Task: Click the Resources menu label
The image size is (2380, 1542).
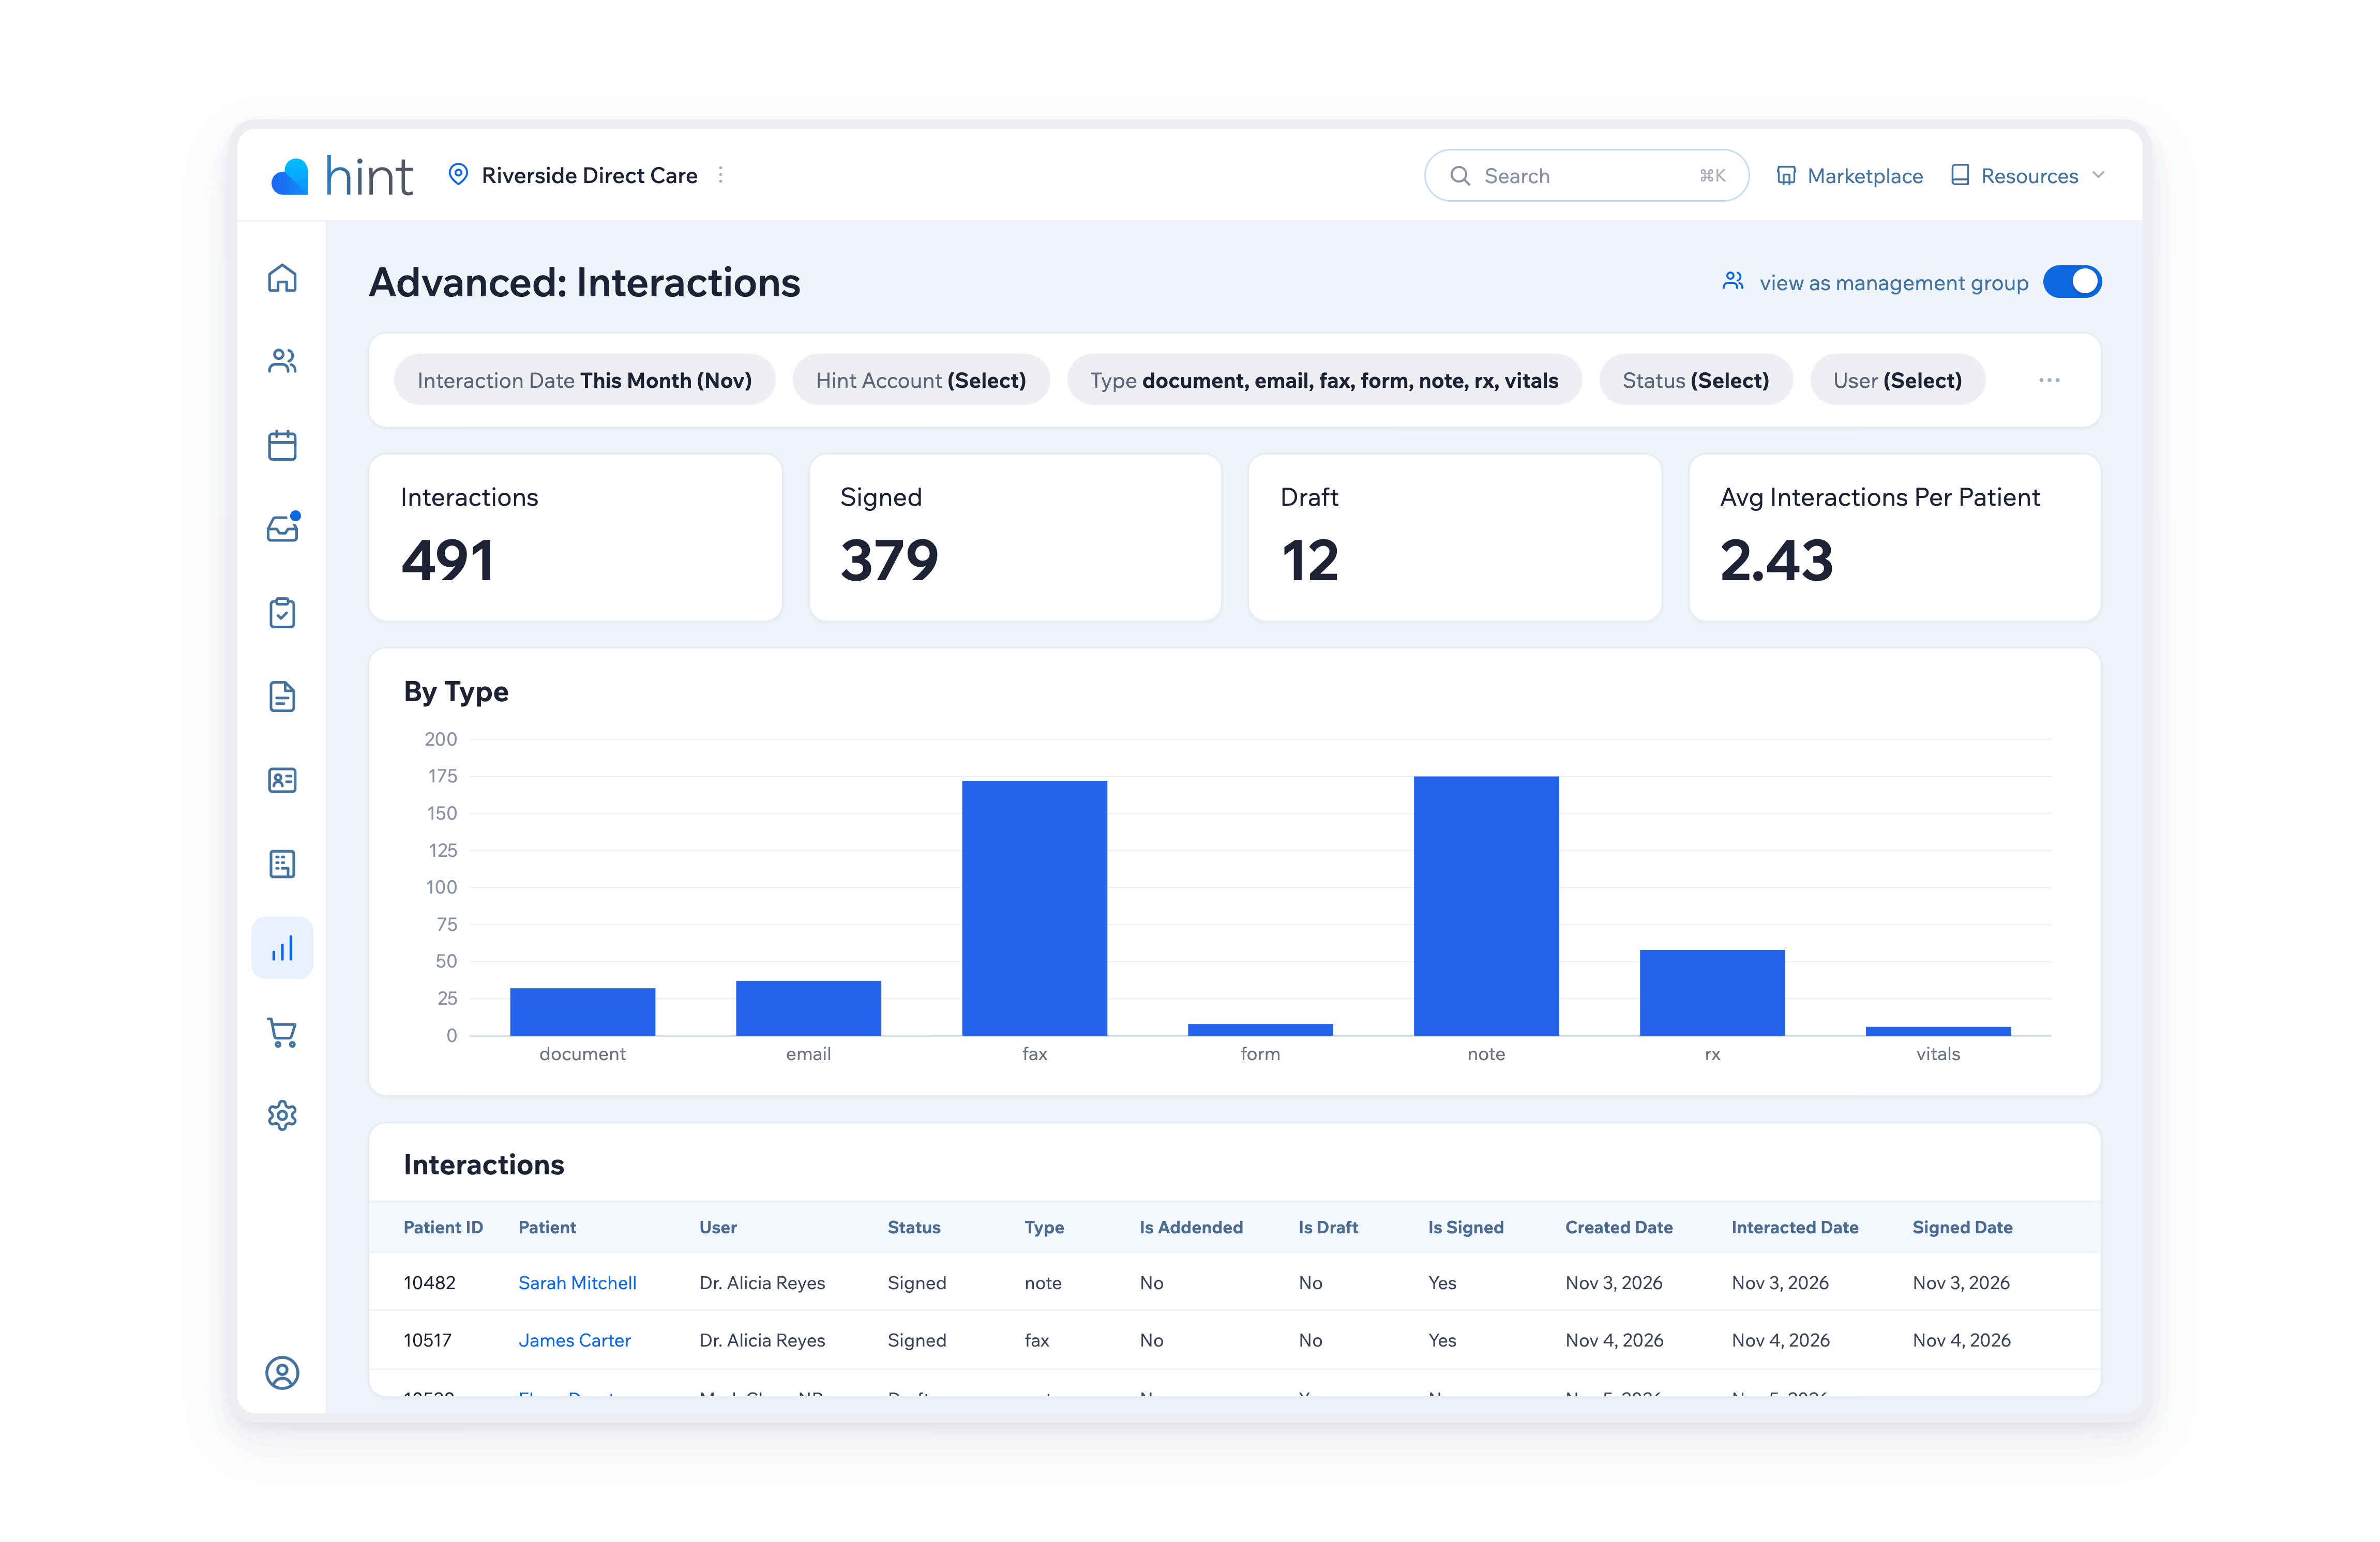Action: tap(2029, 176)
